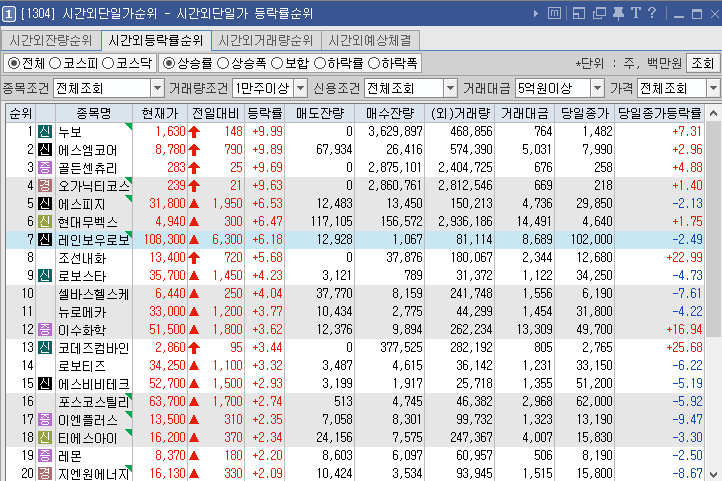Click the 증 badge next to 골든센츄리

click(x=45, y=168)
